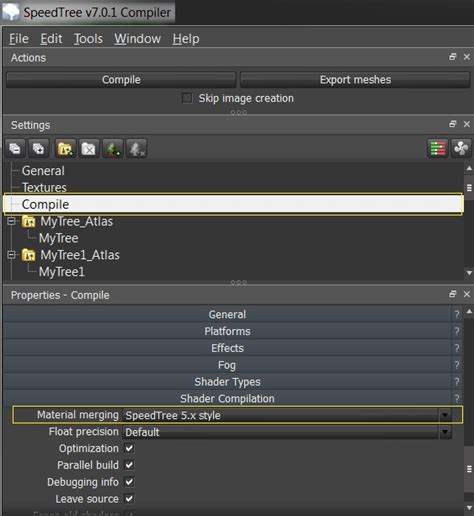Click the MyTree1_Atlas folder icon
The height and width of the screenshot is (516, 474).
pyautogui.click(x=29, y=255)
